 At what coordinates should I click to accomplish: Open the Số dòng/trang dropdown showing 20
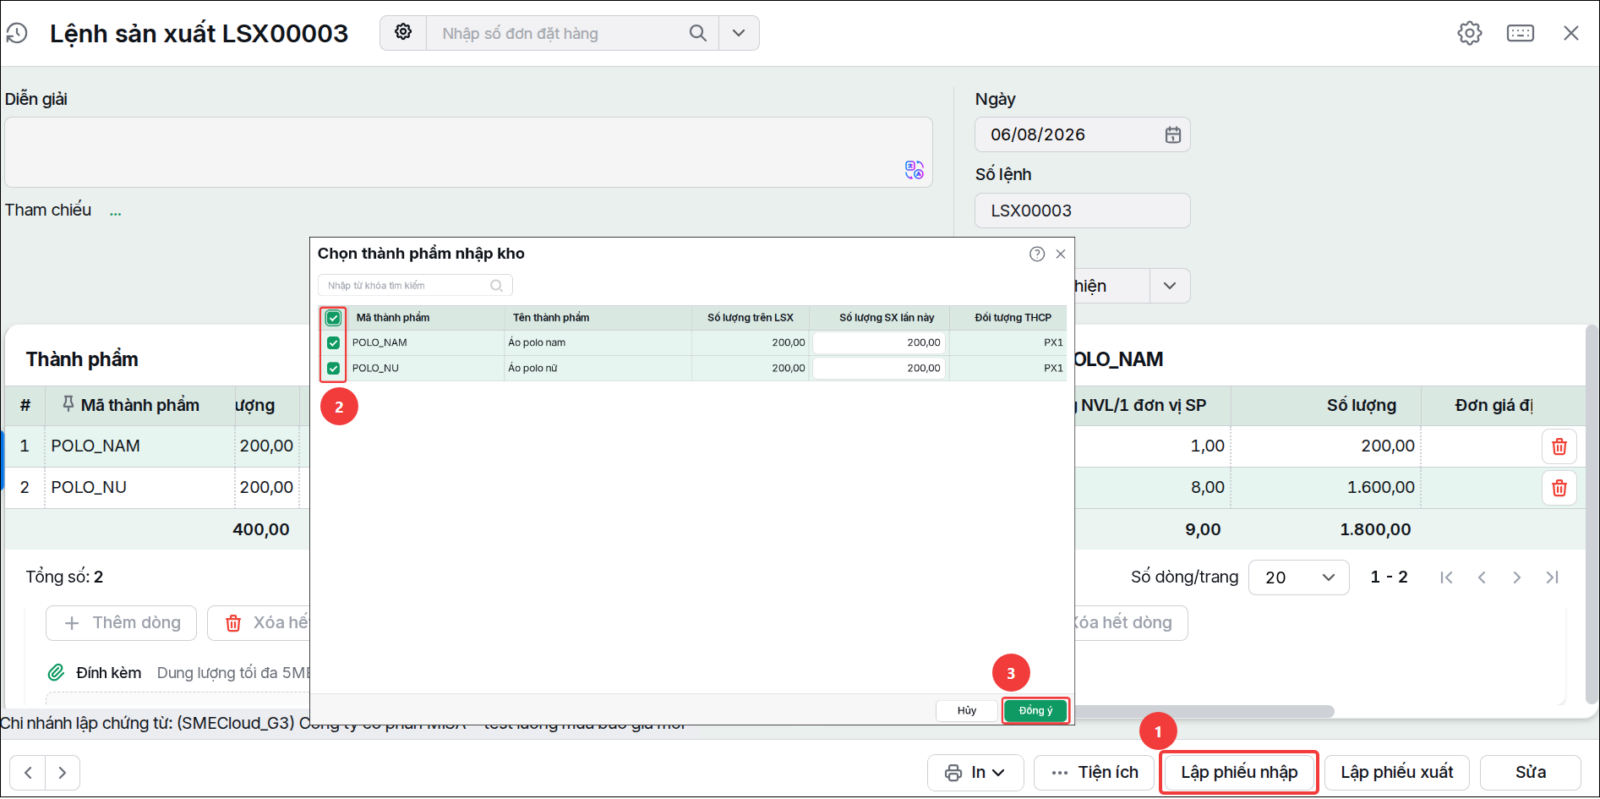[x=1299, y=577]
